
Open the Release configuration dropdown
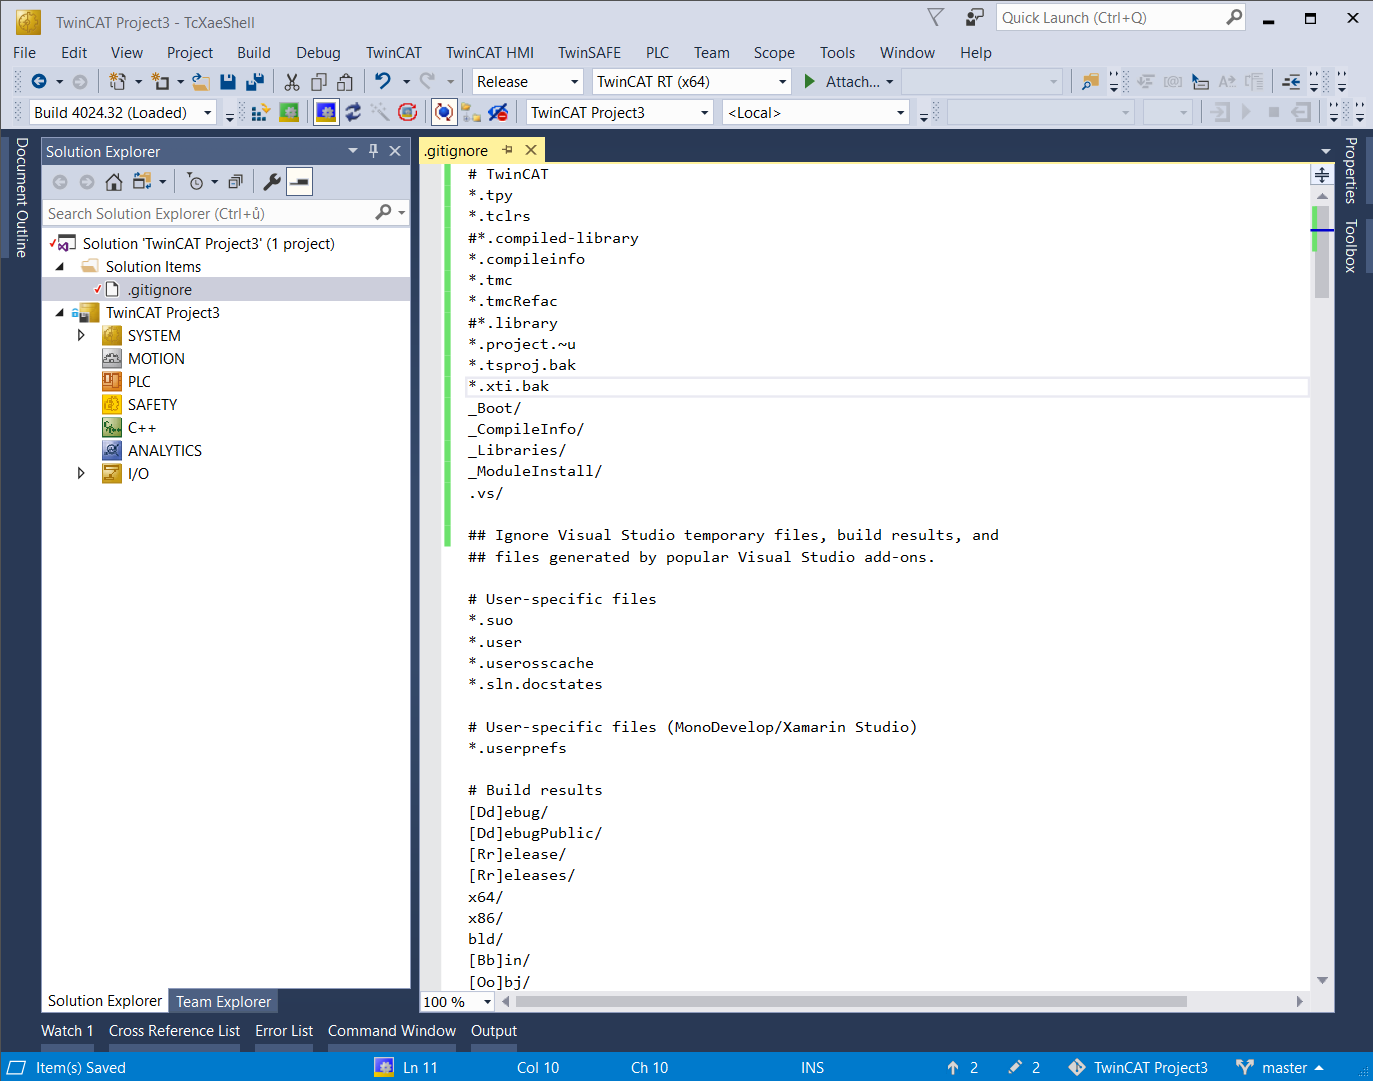point(574,82)
